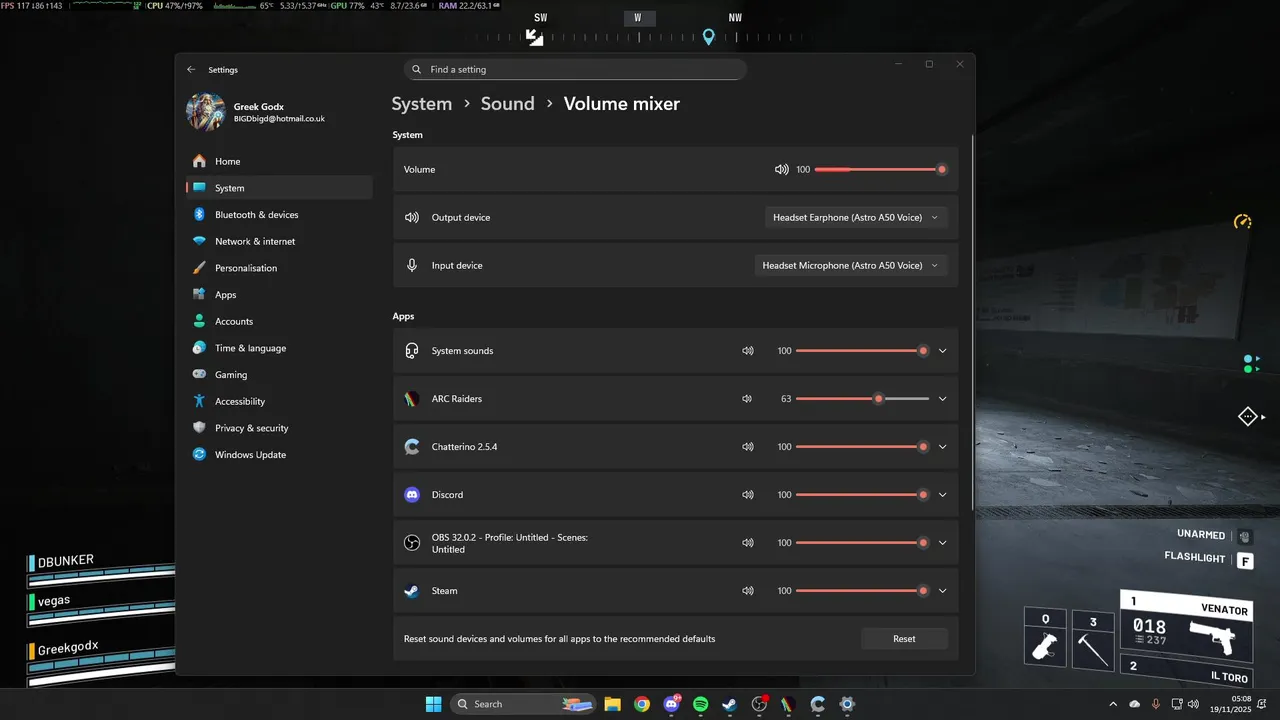
Task: Click the network icon in system tray
Action: pos(1177,704)
